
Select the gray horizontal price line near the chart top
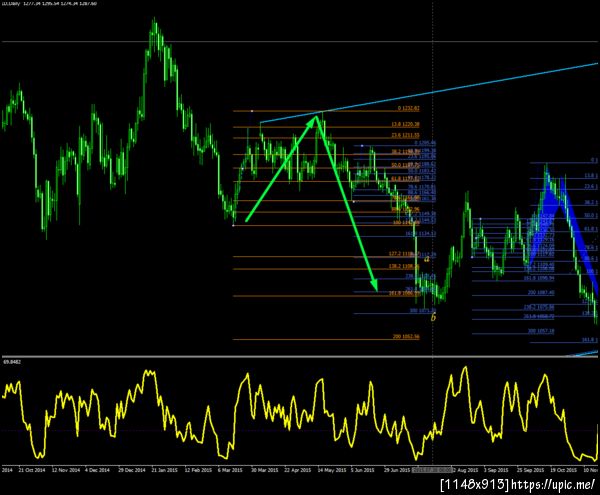click(x=300, y=41)
